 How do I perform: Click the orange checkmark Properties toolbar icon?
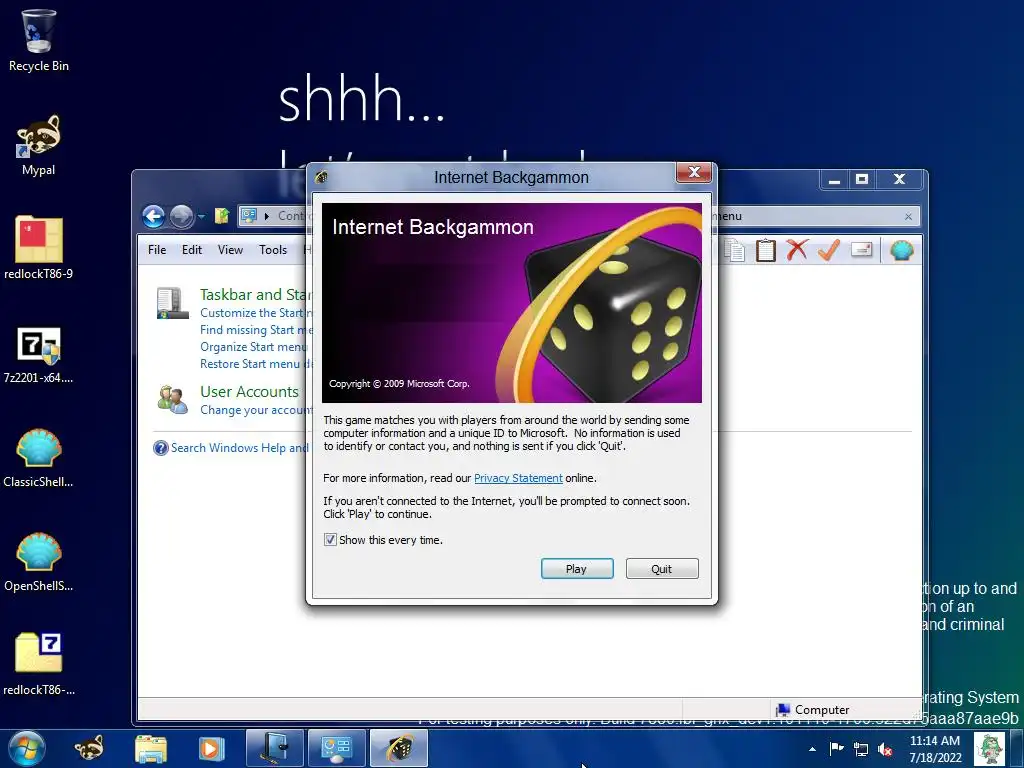coord(828,249)
